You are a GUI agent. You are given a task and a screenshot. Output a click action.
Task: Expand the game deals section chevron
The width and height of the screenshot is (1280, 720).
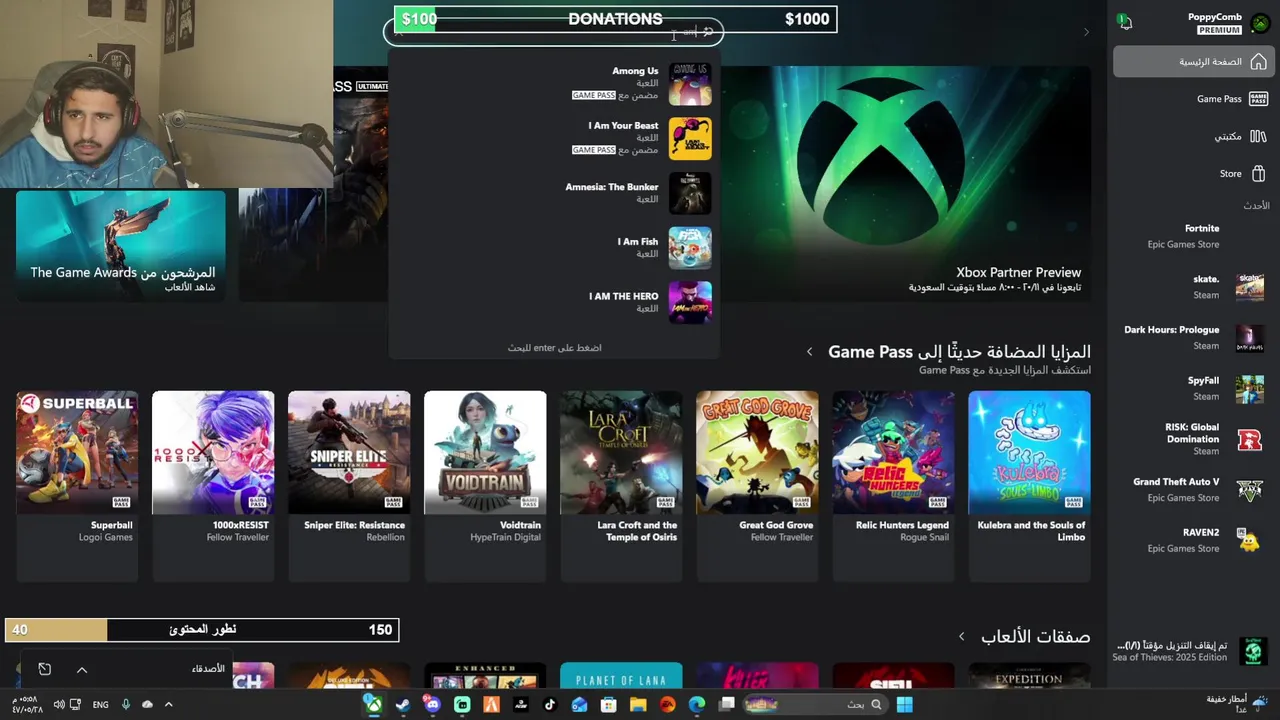961,637
